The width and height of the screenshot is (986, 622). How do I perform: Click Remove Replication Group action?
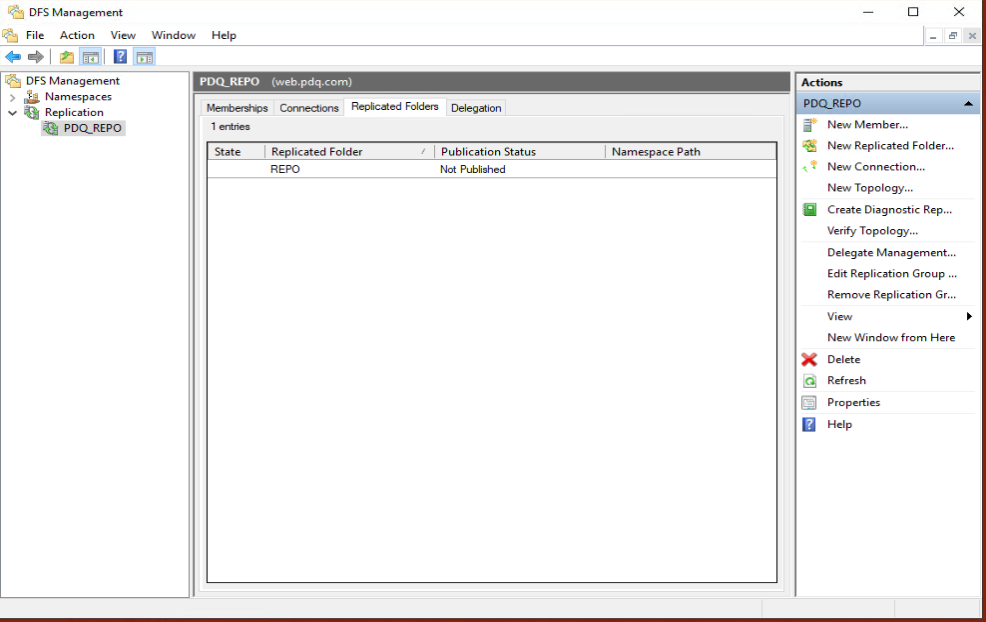pyautogui.click(x=891, y=294)
